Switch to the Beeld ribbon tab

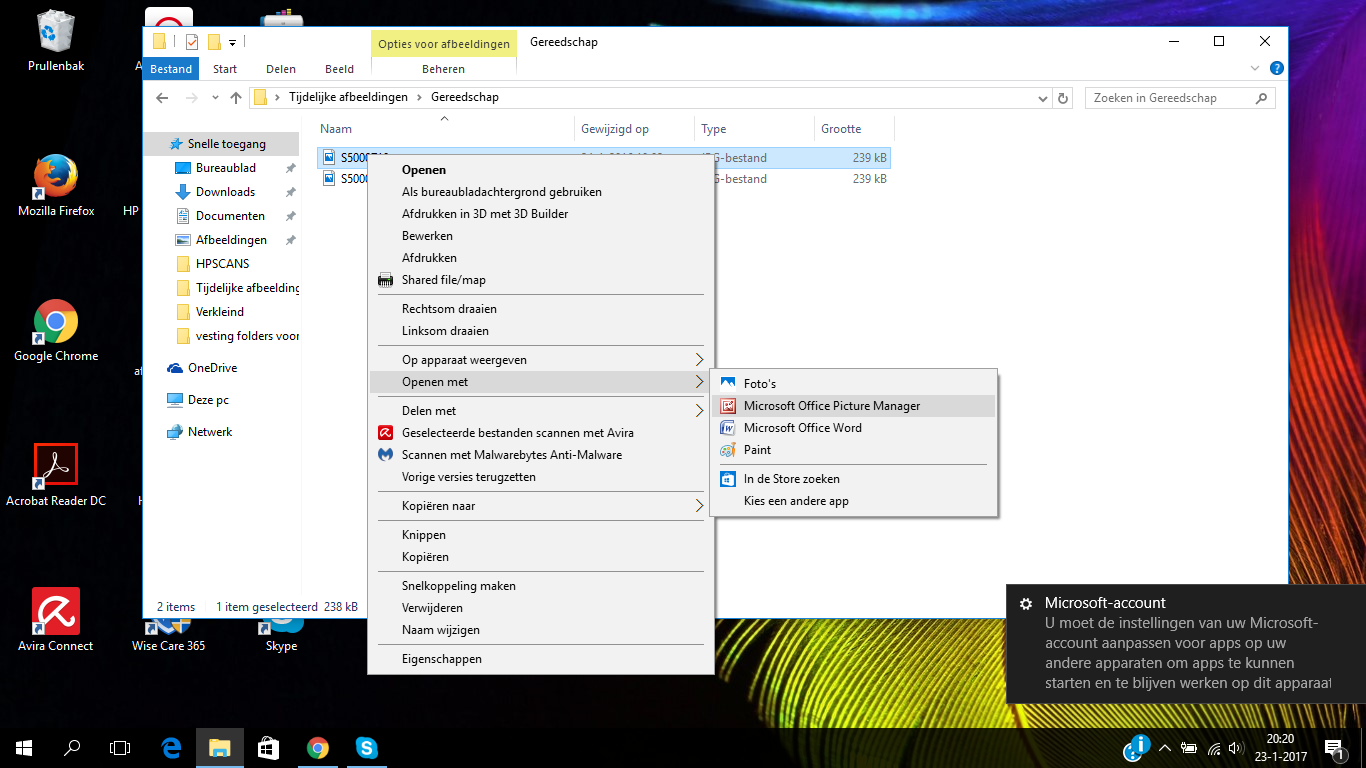(x=339, y=69)
